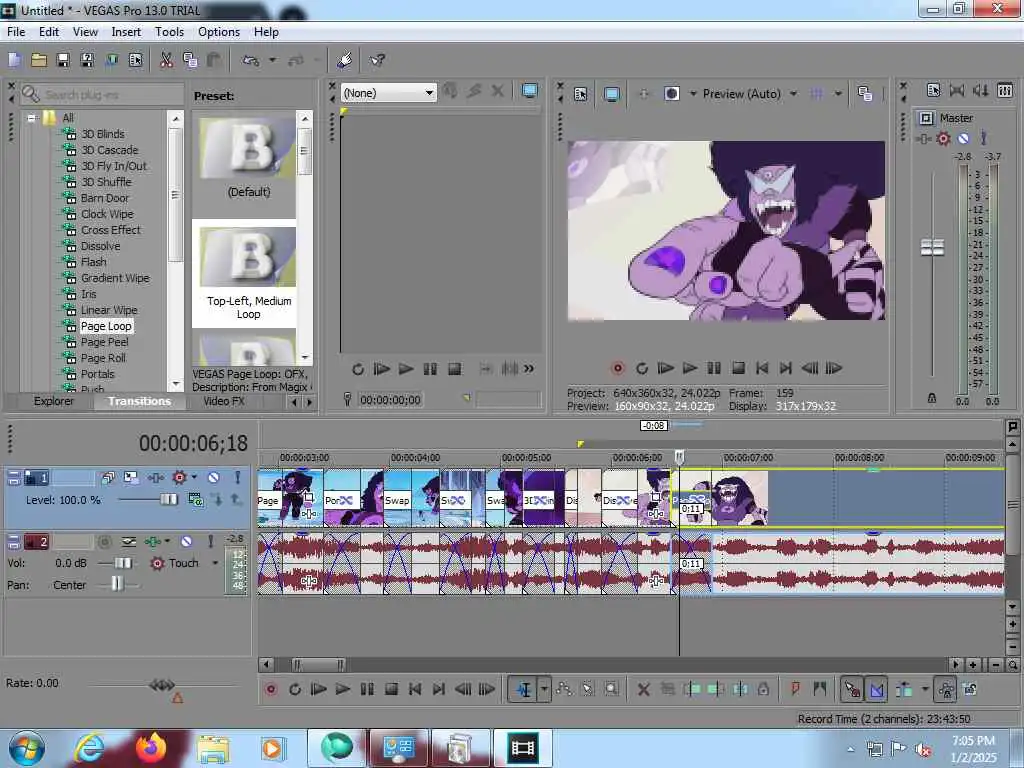Solo video track 1
The width and height of the screenshot is (1024, 768).
[x=238, y=478]
